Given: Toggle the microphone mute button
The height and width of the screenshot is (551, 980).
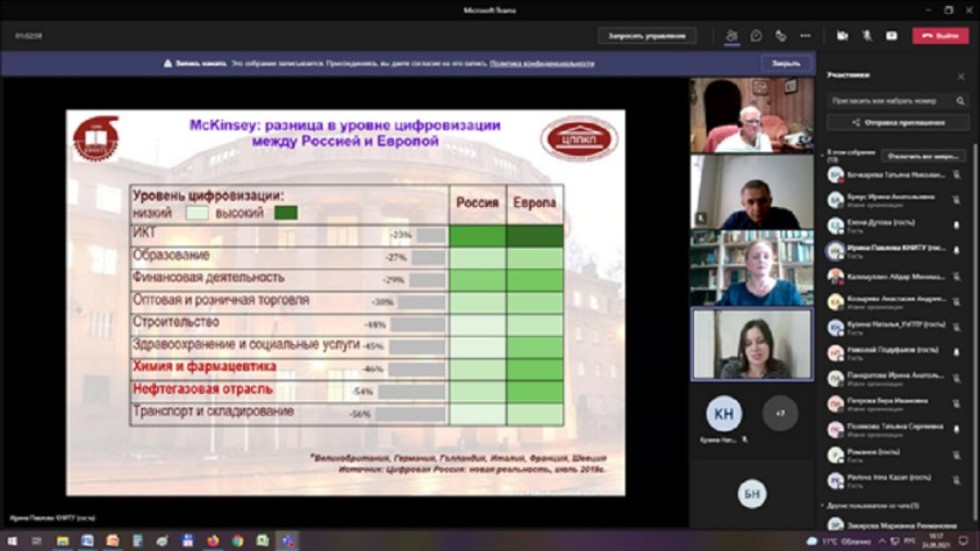Looking at the screenshot, I should tap(867, 36).
